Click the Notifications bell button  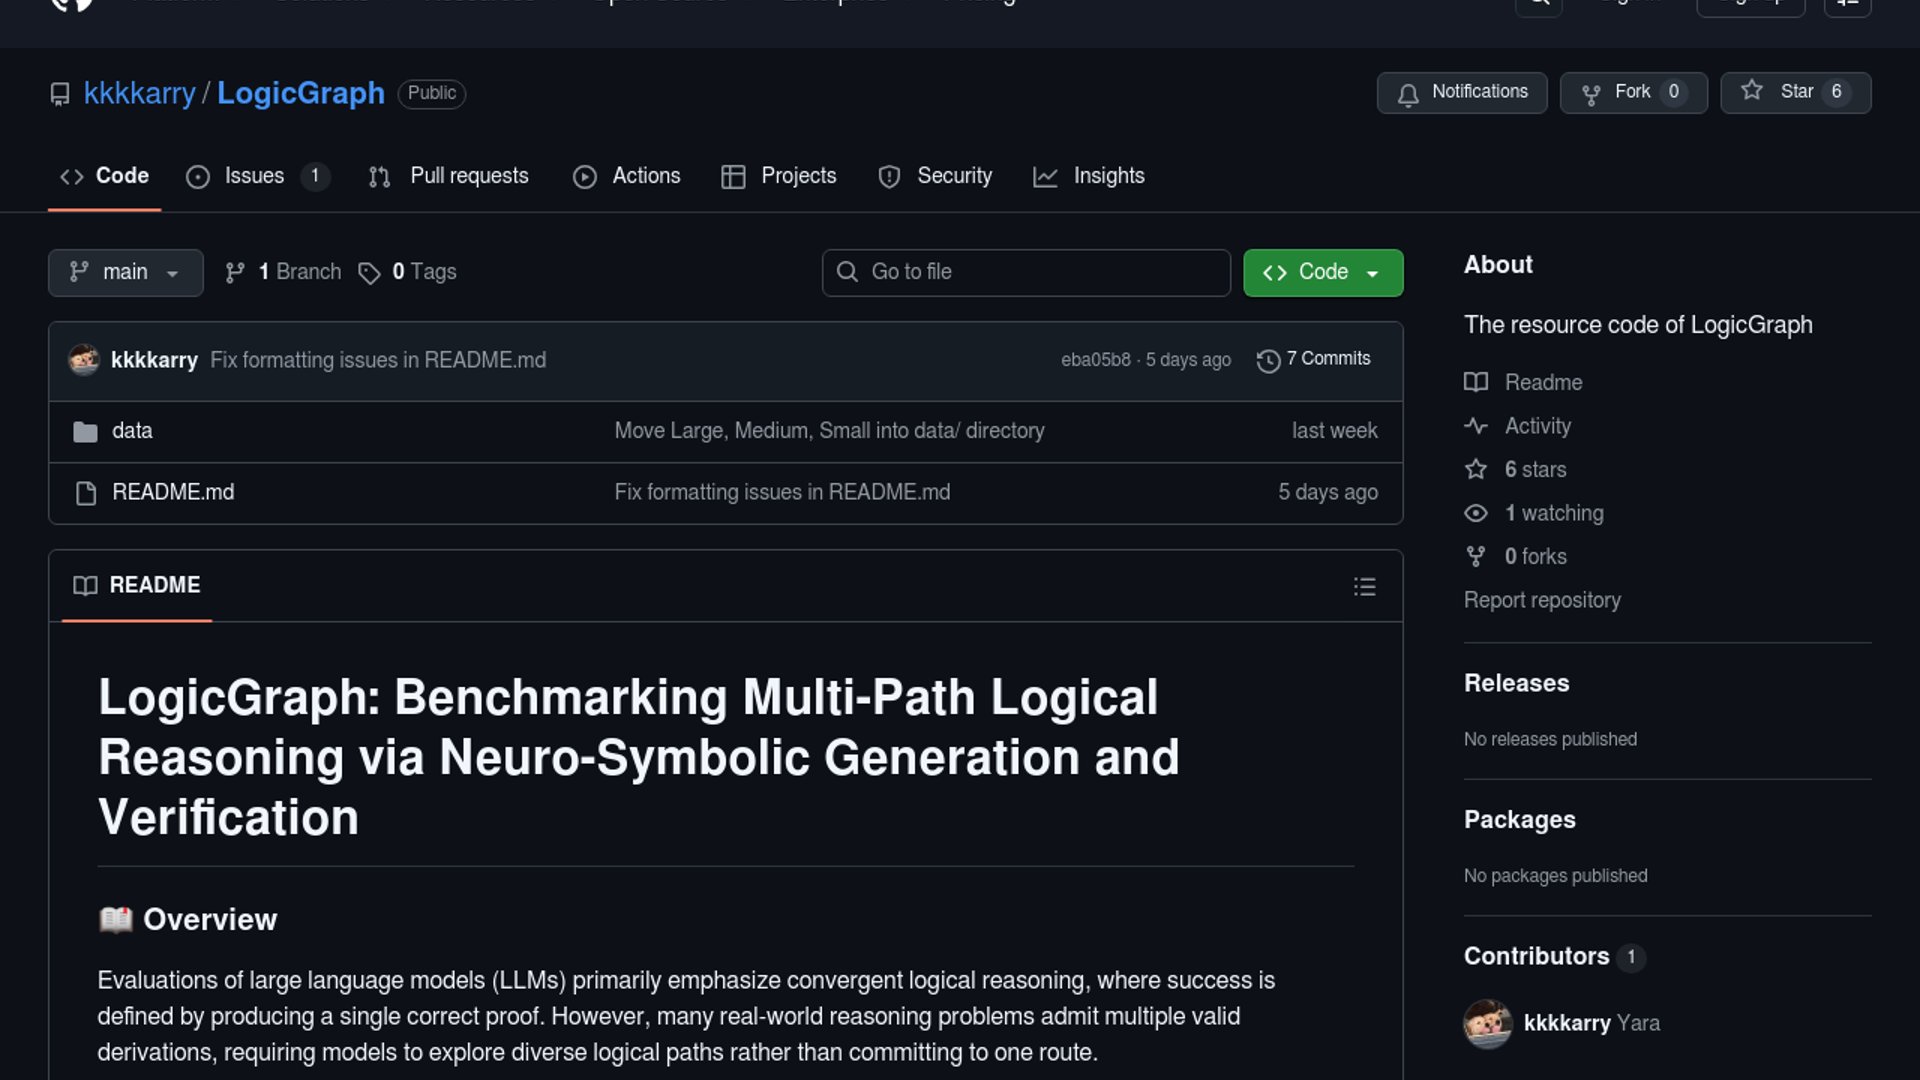tap(1461, 93)
